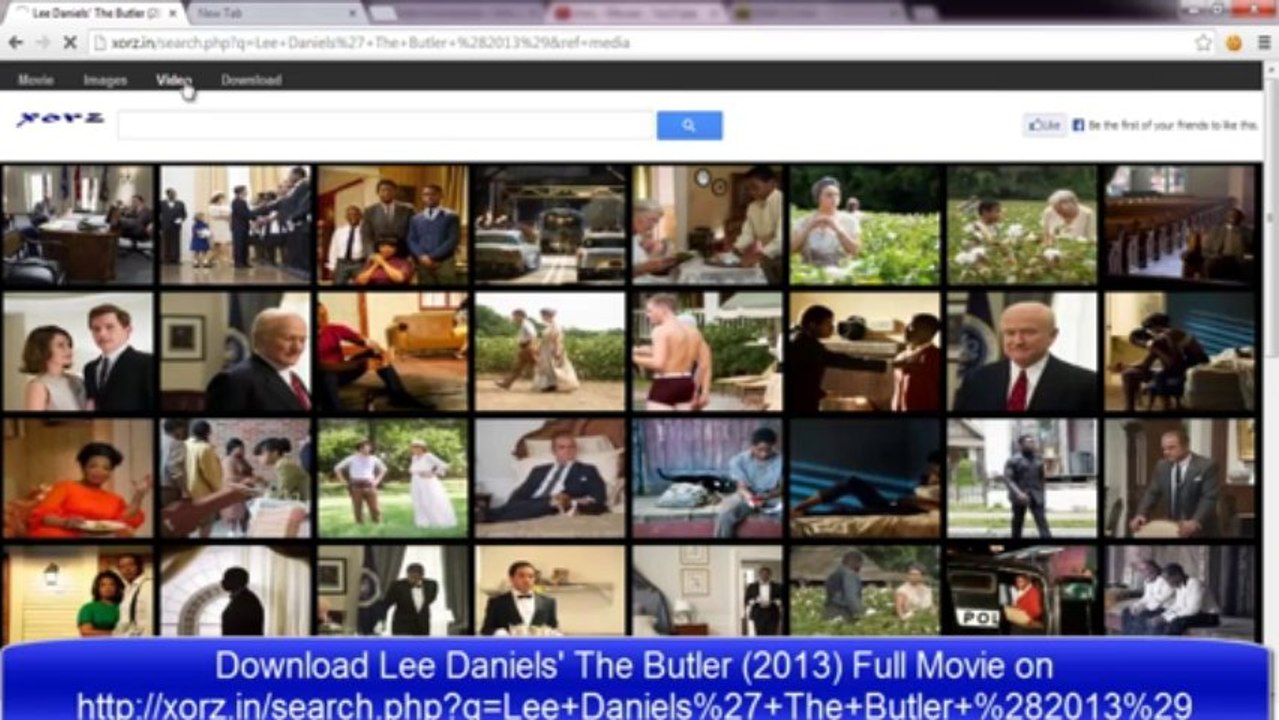Click the xorz logo
Image resolution: width=1279 pixels, height=720 pixels.
tap(60, 119)
